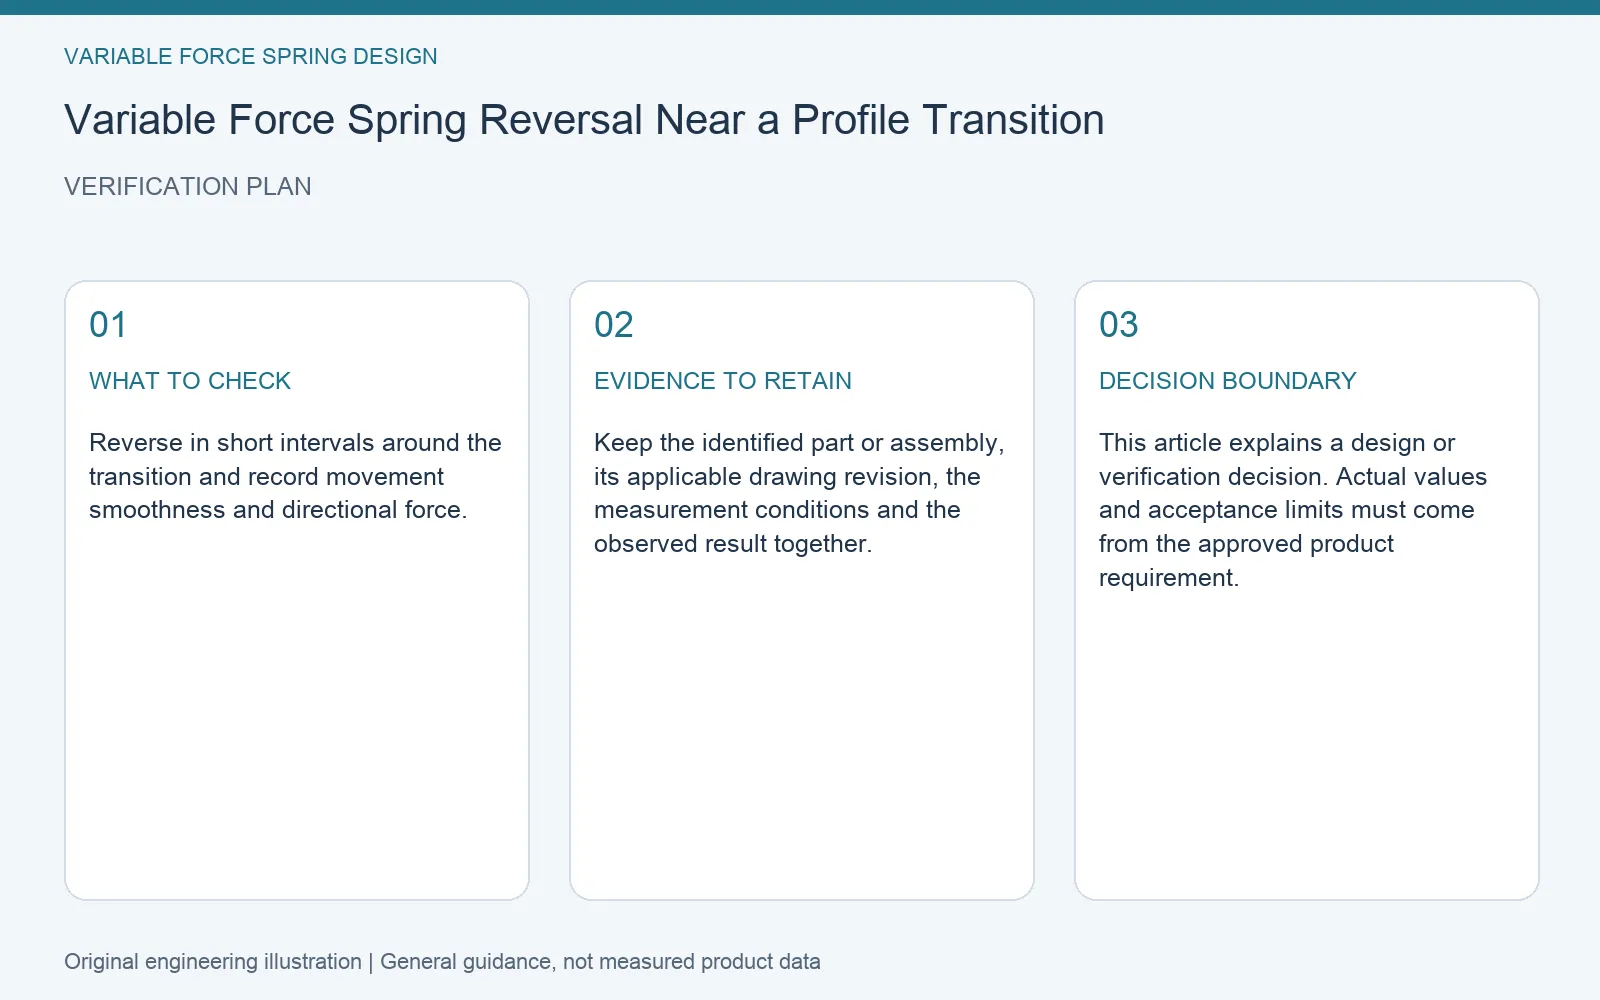
Task: Click the 'EVIDENCE TO RETAIN' heading
Action: pos(723,381)
